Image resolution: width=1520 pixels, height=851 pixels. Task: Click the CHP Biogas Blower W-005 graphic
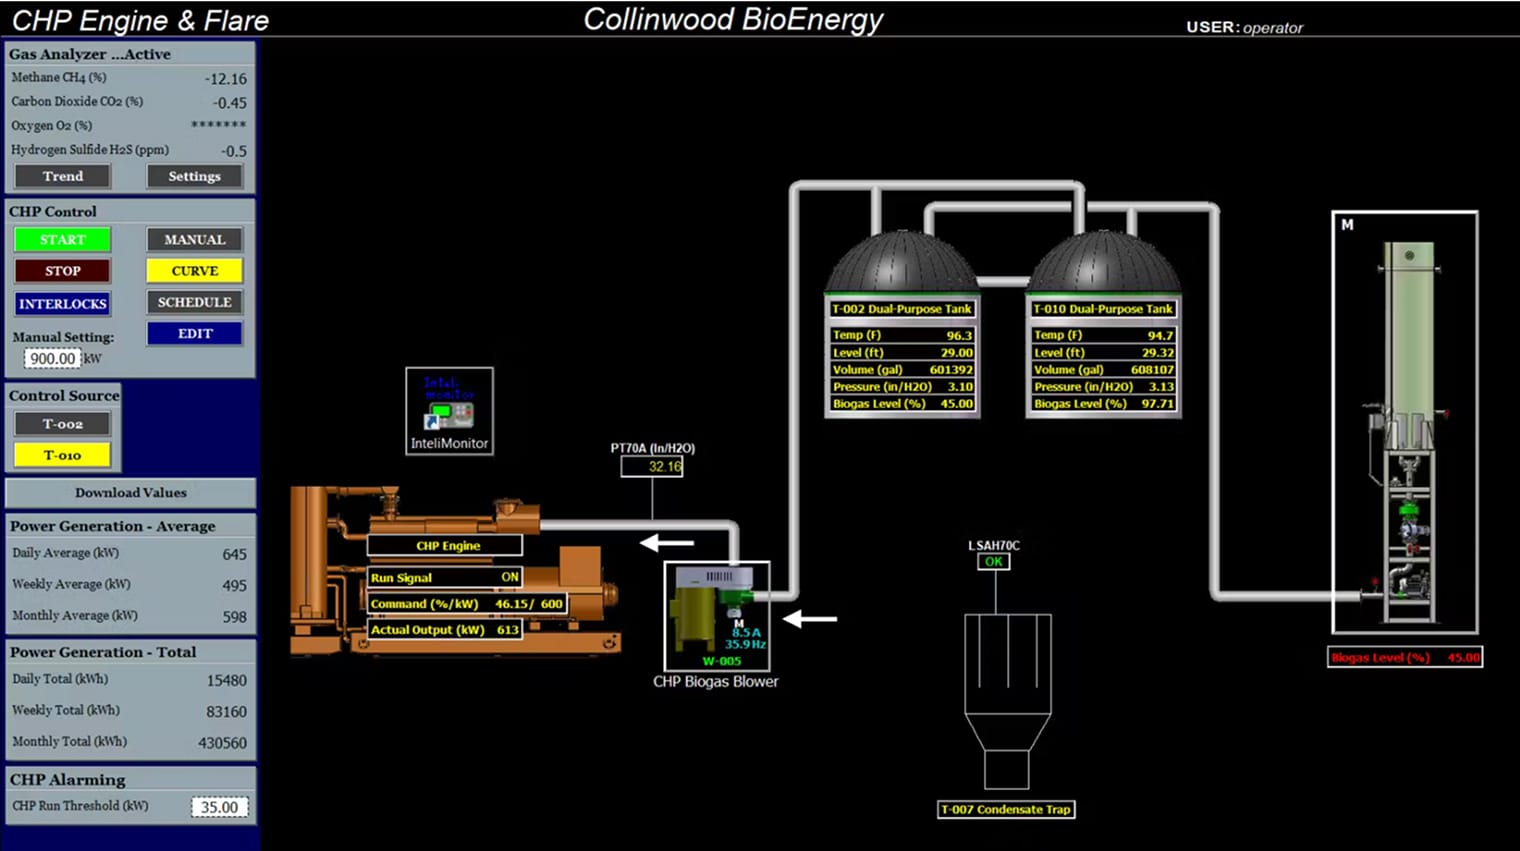(x=716, y=615)
